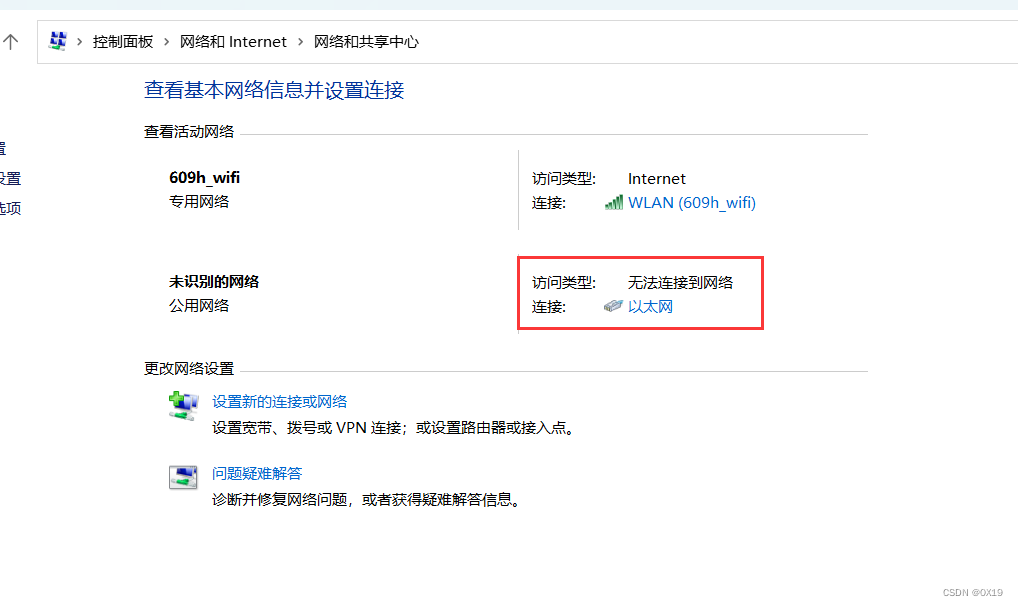Image resolution: width=1018 pixels, height=606 pixels.
Task: Navigate to 控制面板 via breadcrumb
Action: 123,42
